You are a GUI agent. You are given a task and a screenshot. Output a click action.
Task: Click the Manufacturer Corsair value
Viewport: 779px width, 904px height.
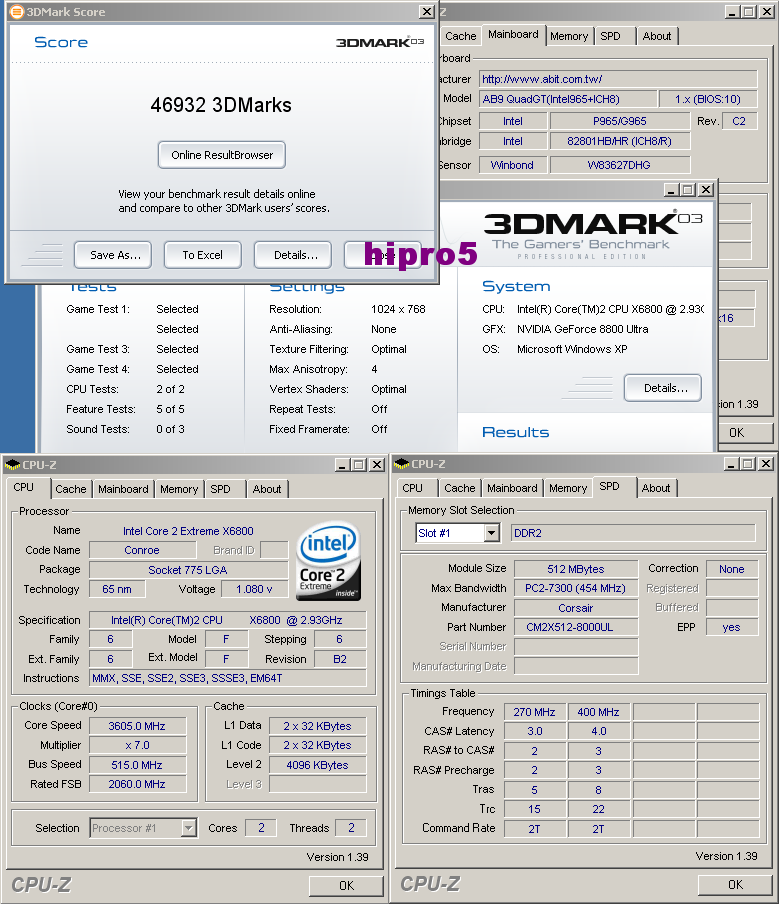click(576, 608)
